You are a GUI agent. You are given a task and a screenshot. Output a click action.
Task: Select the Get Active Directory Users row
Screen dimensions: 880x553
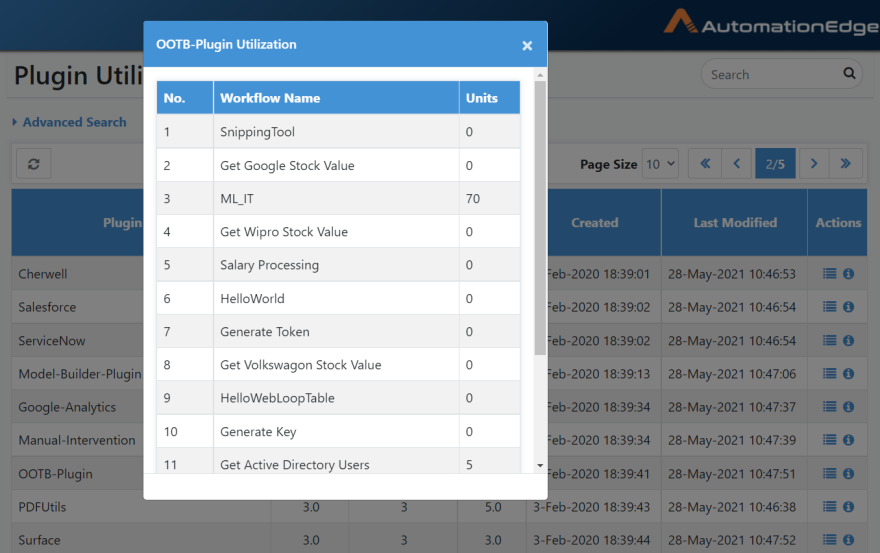pos(338,461)
